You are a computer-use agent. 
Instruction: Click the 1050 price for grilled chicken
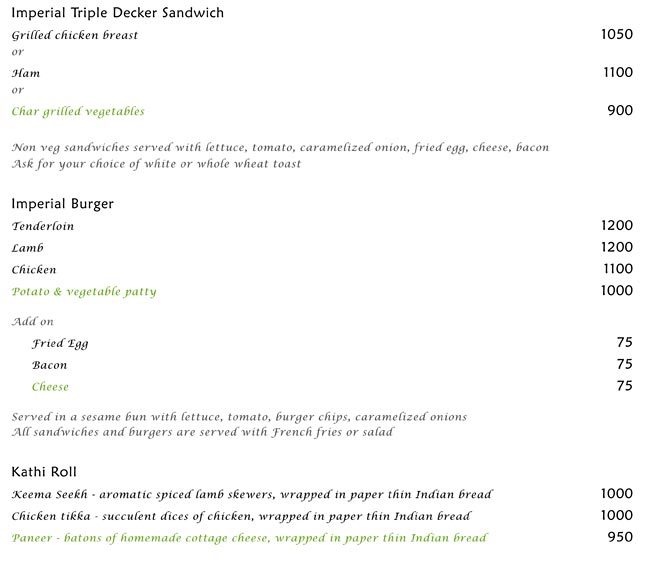click(616, 34)
